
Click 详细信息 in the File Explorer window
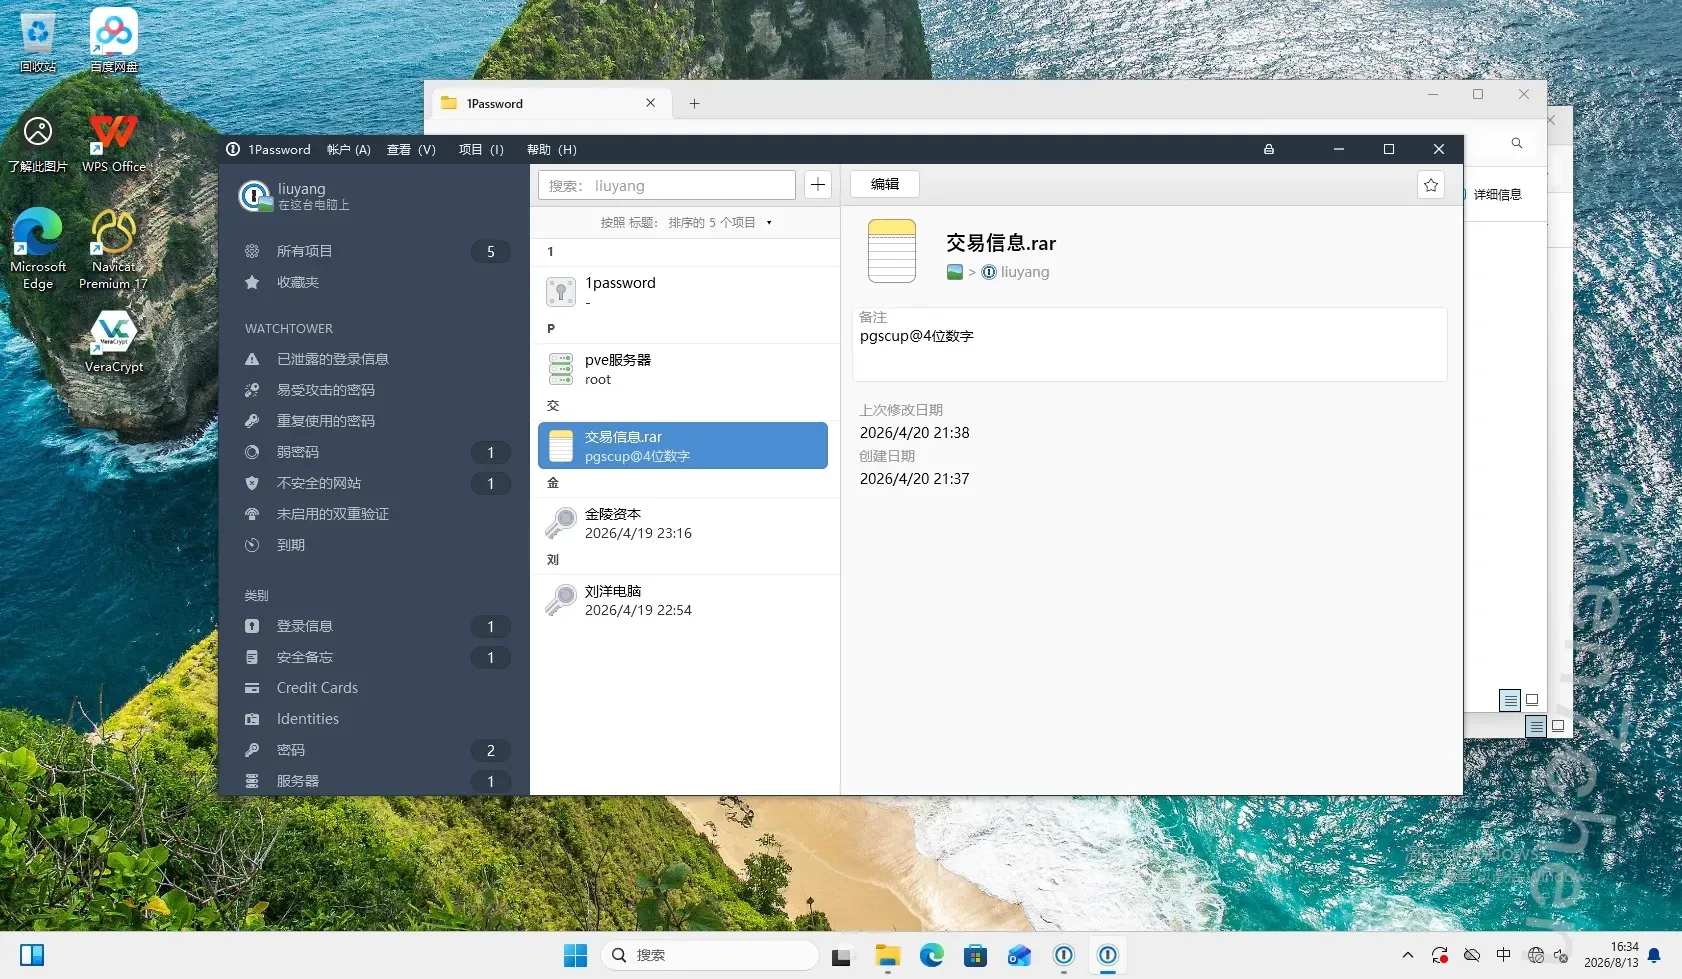coord(1498,195)
